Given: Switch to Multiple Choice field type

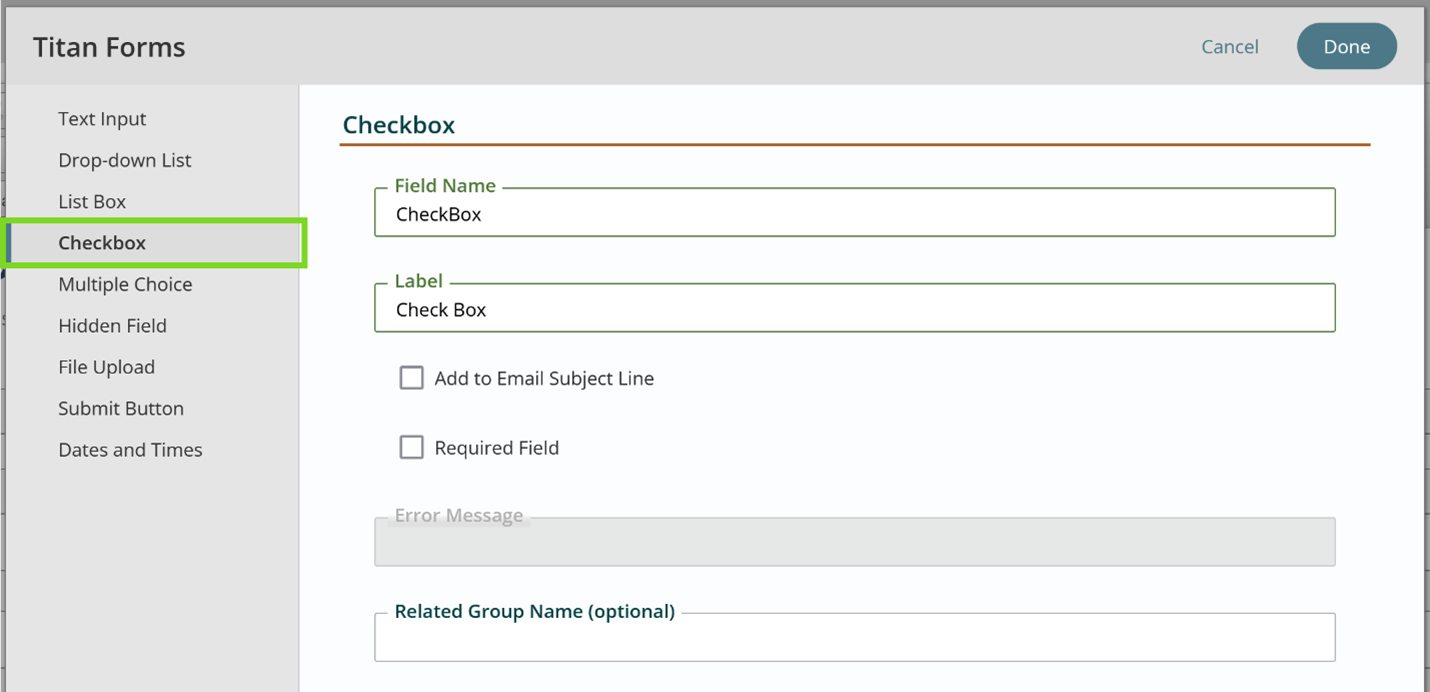Looking at the screenshot, I should tap(125, 285).
